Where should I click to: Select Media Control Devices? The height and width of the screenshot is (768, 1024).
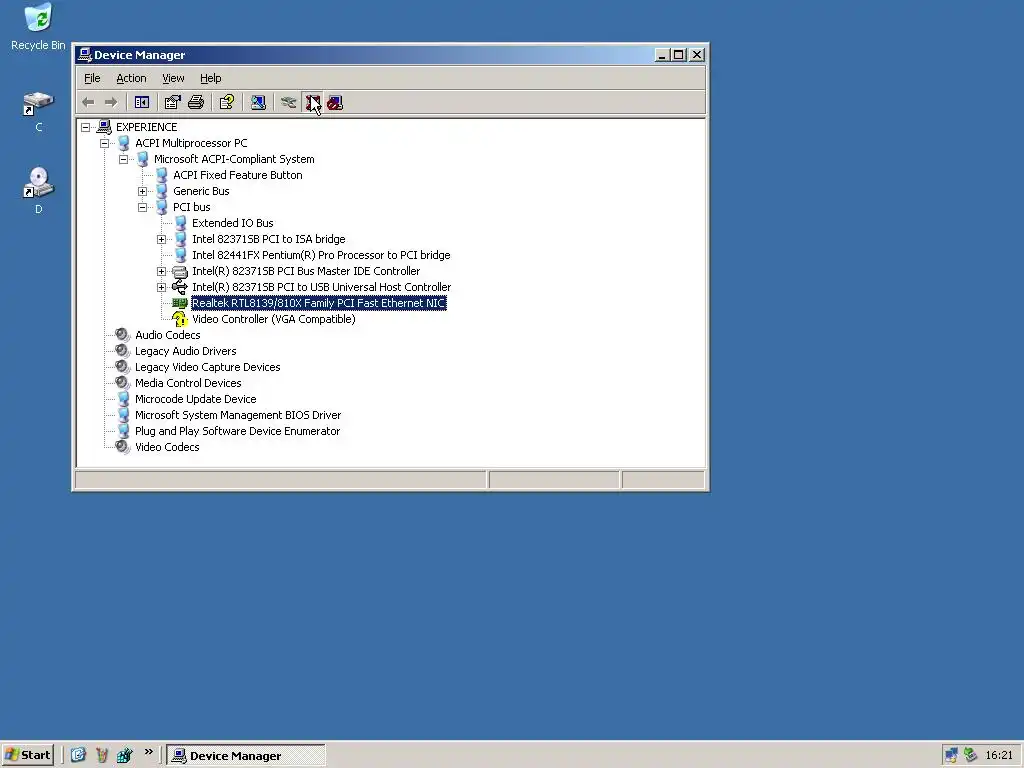(188, 383)
